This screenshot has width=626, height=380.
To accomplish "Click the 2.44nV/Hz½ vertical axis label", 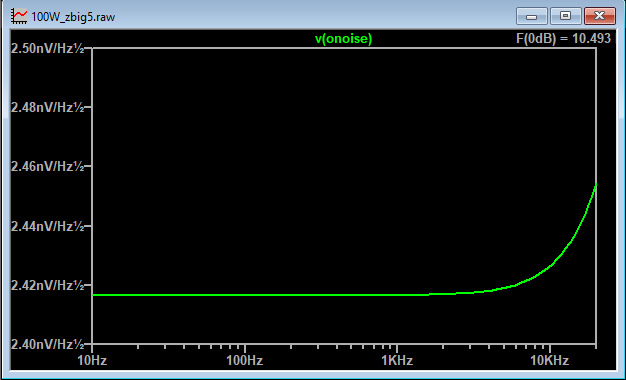I will tap(48, 226).
